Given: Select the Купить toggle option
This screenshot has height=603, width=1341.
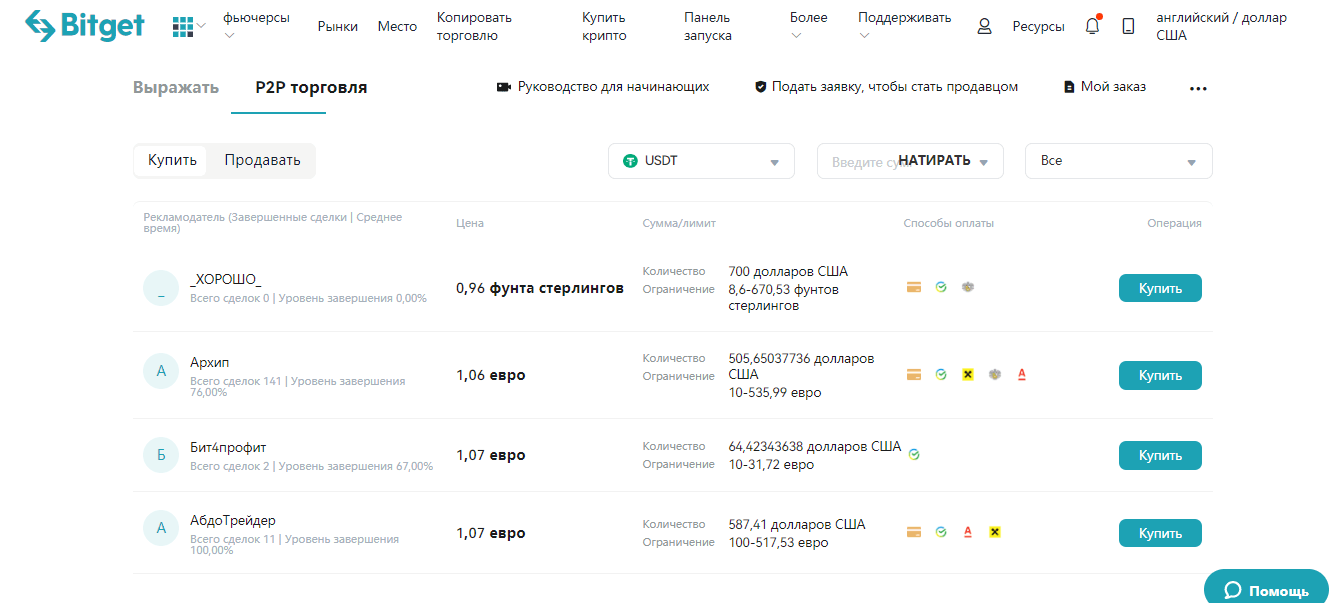Looking at the screenshot, I should [x=172, y=160].
